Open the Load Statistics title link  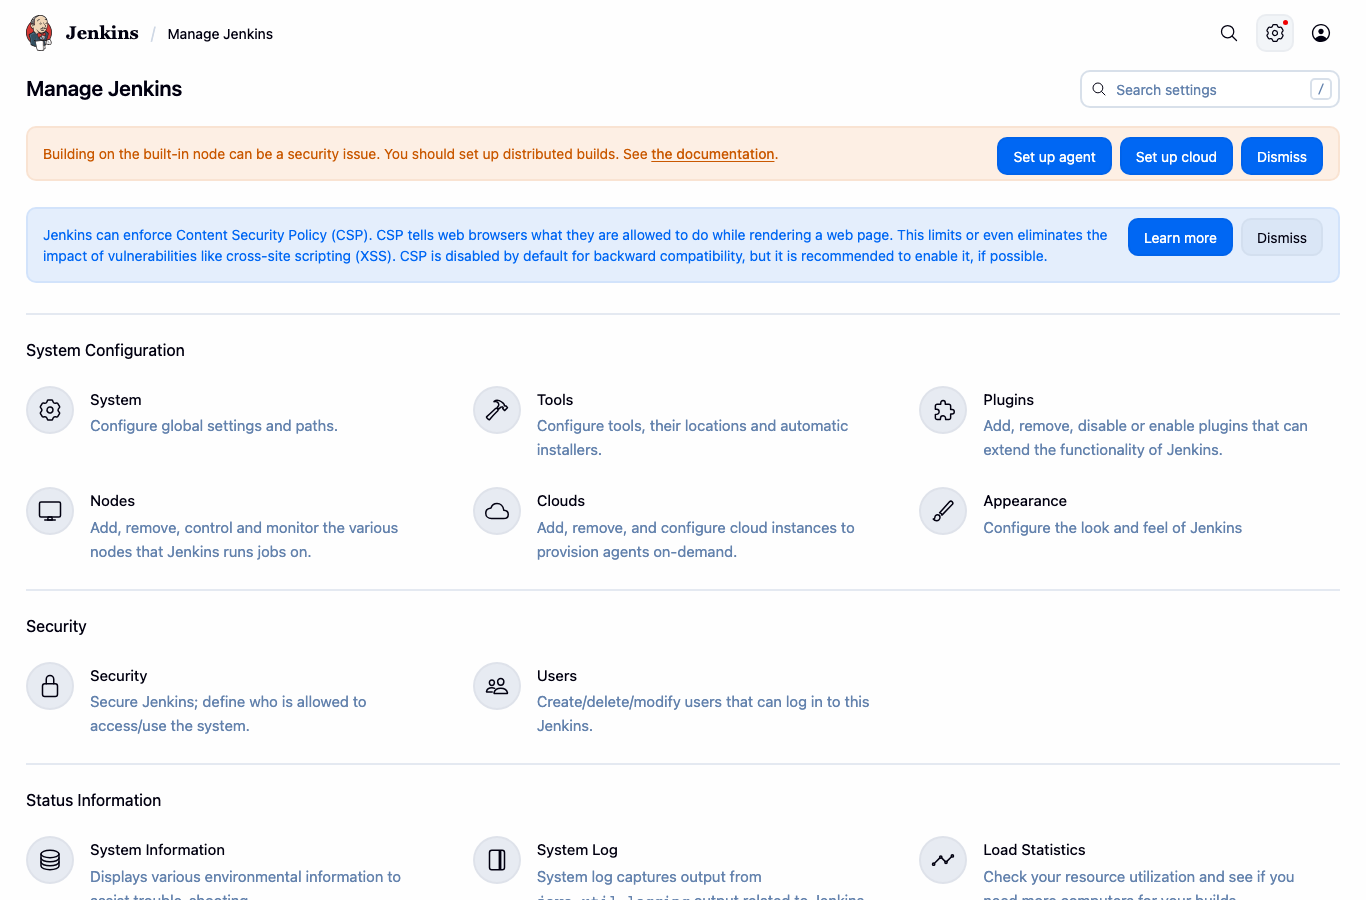pos(1034,850)
